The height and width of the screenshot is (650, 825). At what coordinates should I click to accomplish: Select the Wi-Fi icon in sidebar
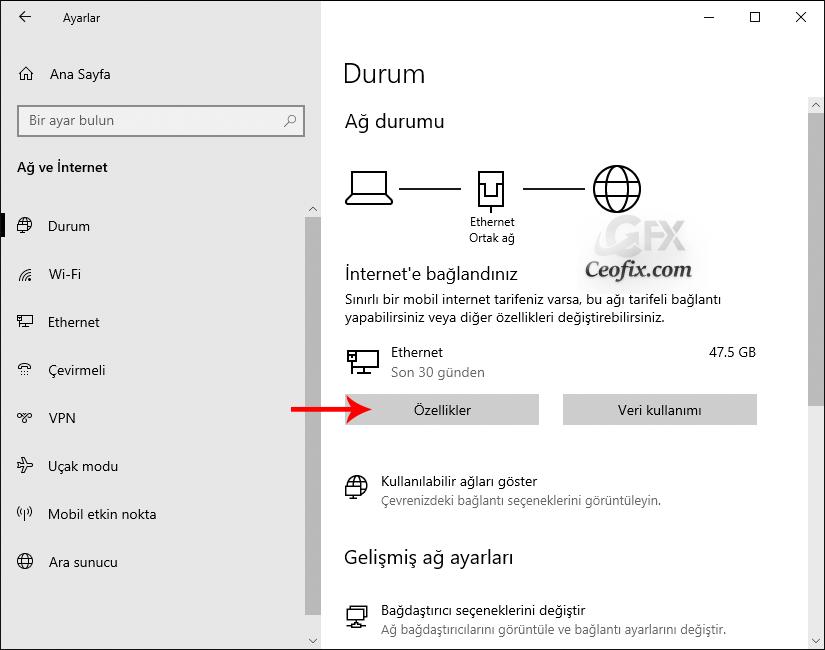click(x=25, y=274)
